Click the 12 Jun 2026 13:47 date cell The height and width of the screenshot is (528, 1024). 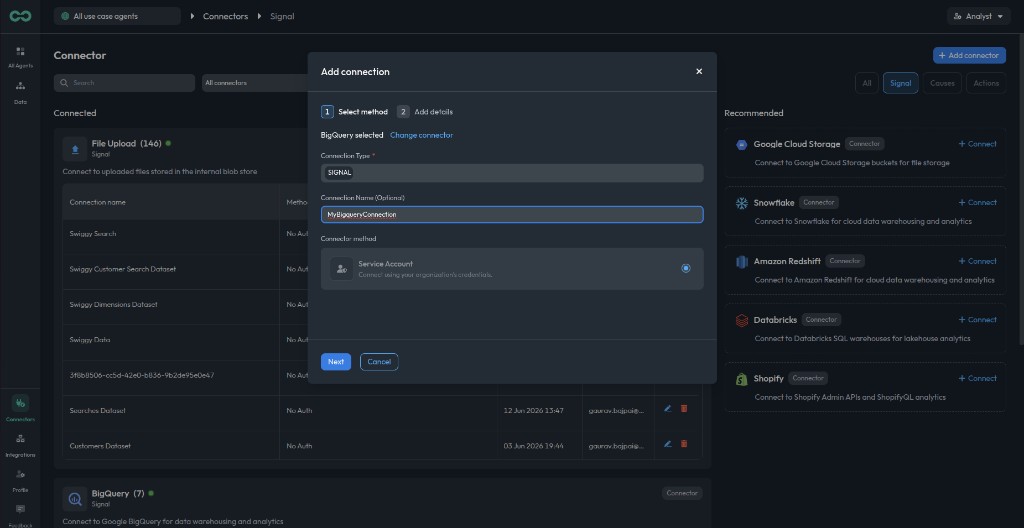533,410
